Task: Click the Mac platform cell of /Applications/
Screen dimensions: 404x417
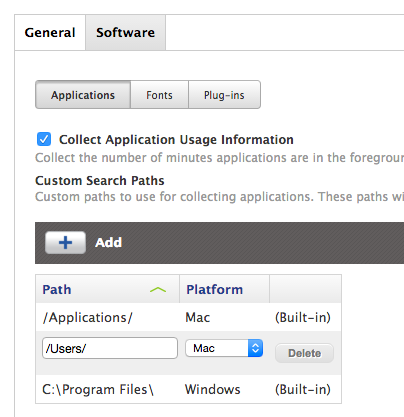Action: point(198,317)
